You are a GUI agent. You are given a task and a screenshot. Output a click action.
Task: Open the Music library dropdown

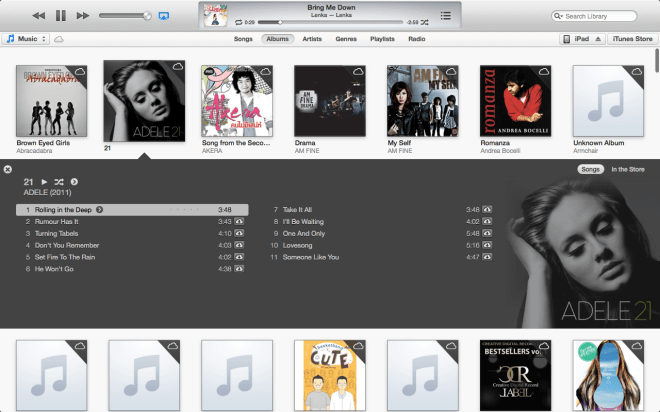26,39
